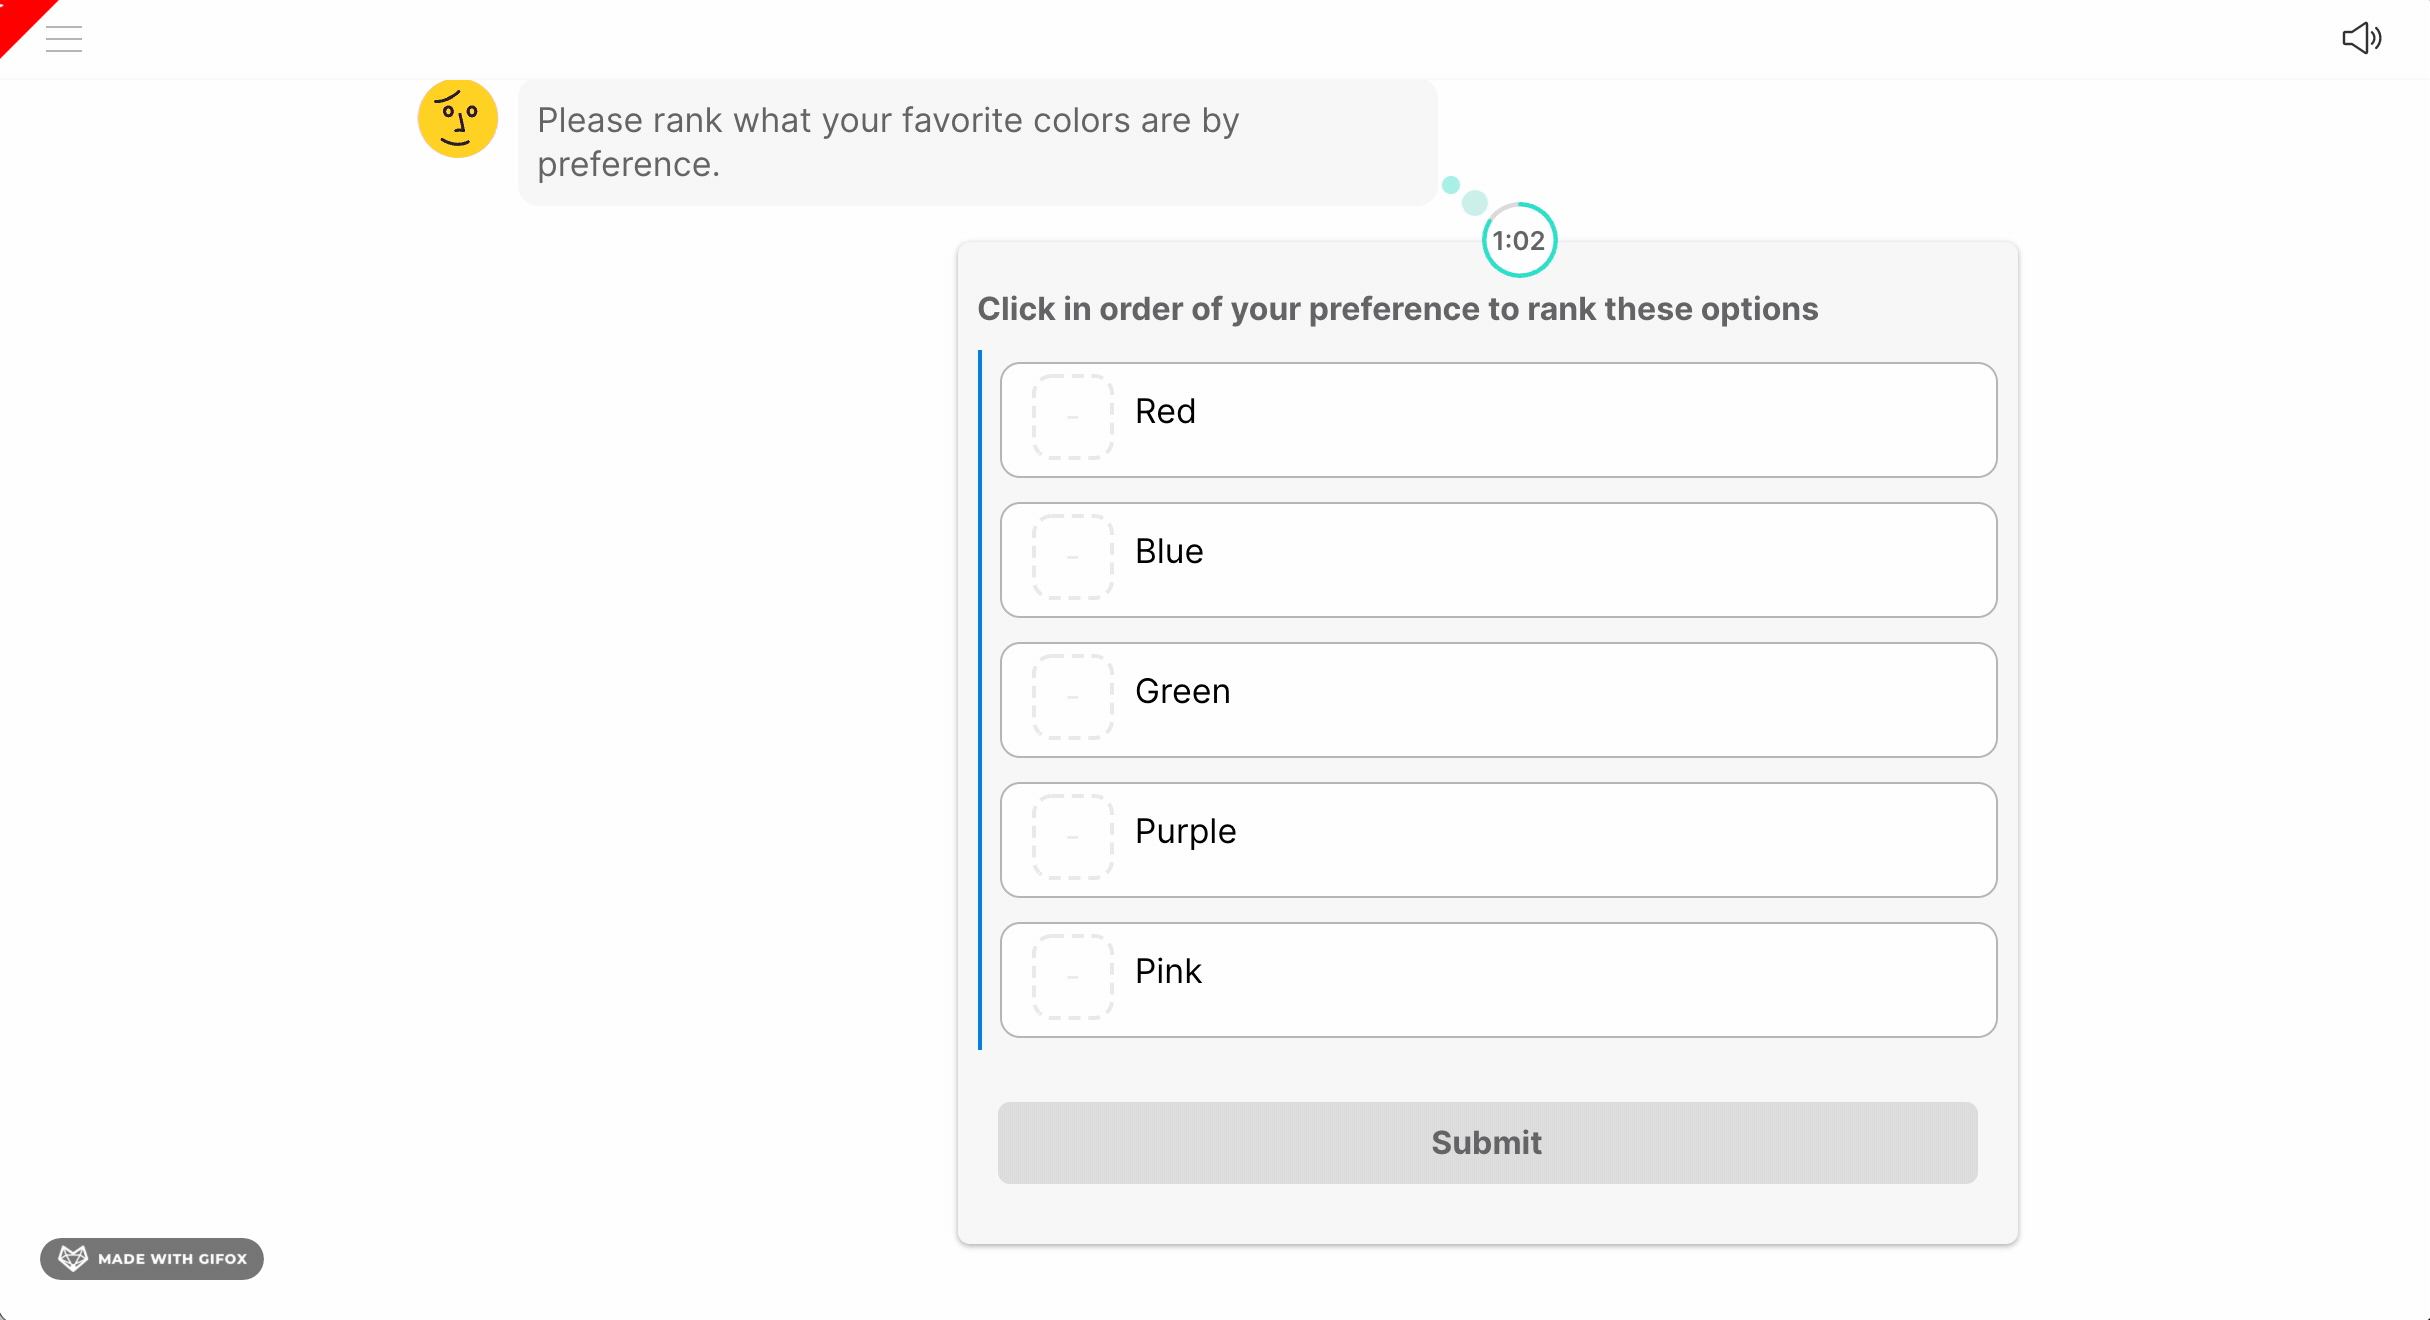Click the fox icon in the Gifox badge
The height and width of the screenshot is (1320, 2430).
point(73,1258)
